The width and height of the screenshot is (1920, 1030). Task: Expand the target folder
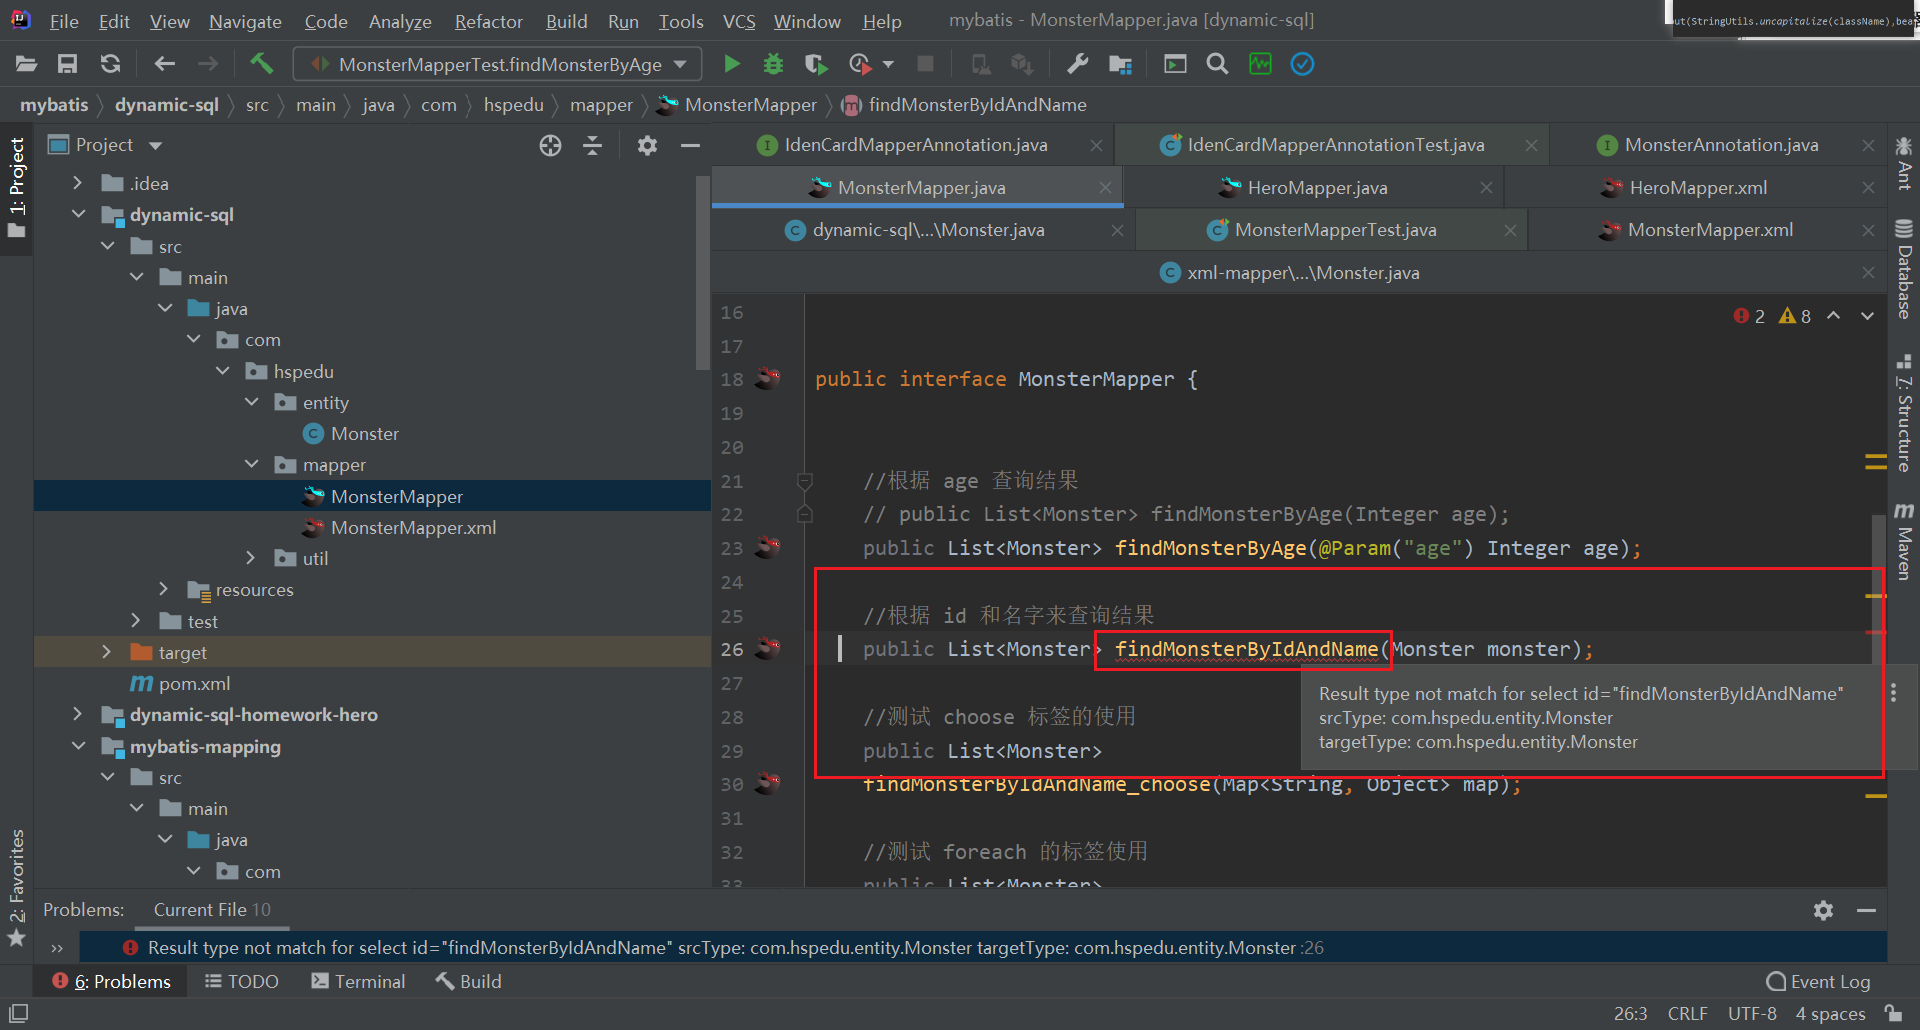pyautogui.click(x=107, y=652)
